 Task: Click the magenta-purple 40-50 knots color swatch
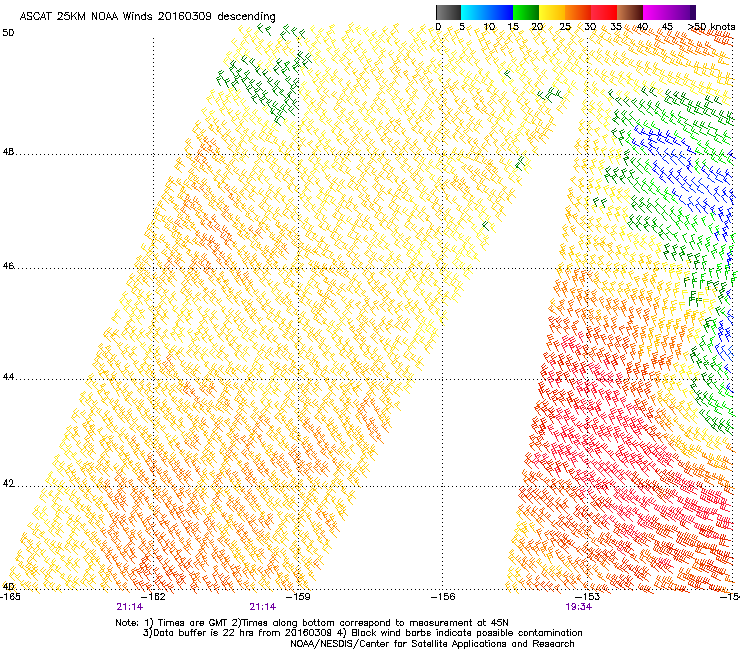point(669,12)
